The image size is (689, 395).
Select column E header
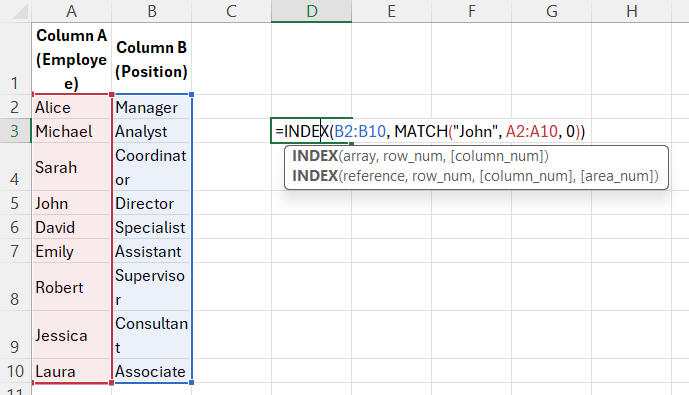click(x=392, y=11)
